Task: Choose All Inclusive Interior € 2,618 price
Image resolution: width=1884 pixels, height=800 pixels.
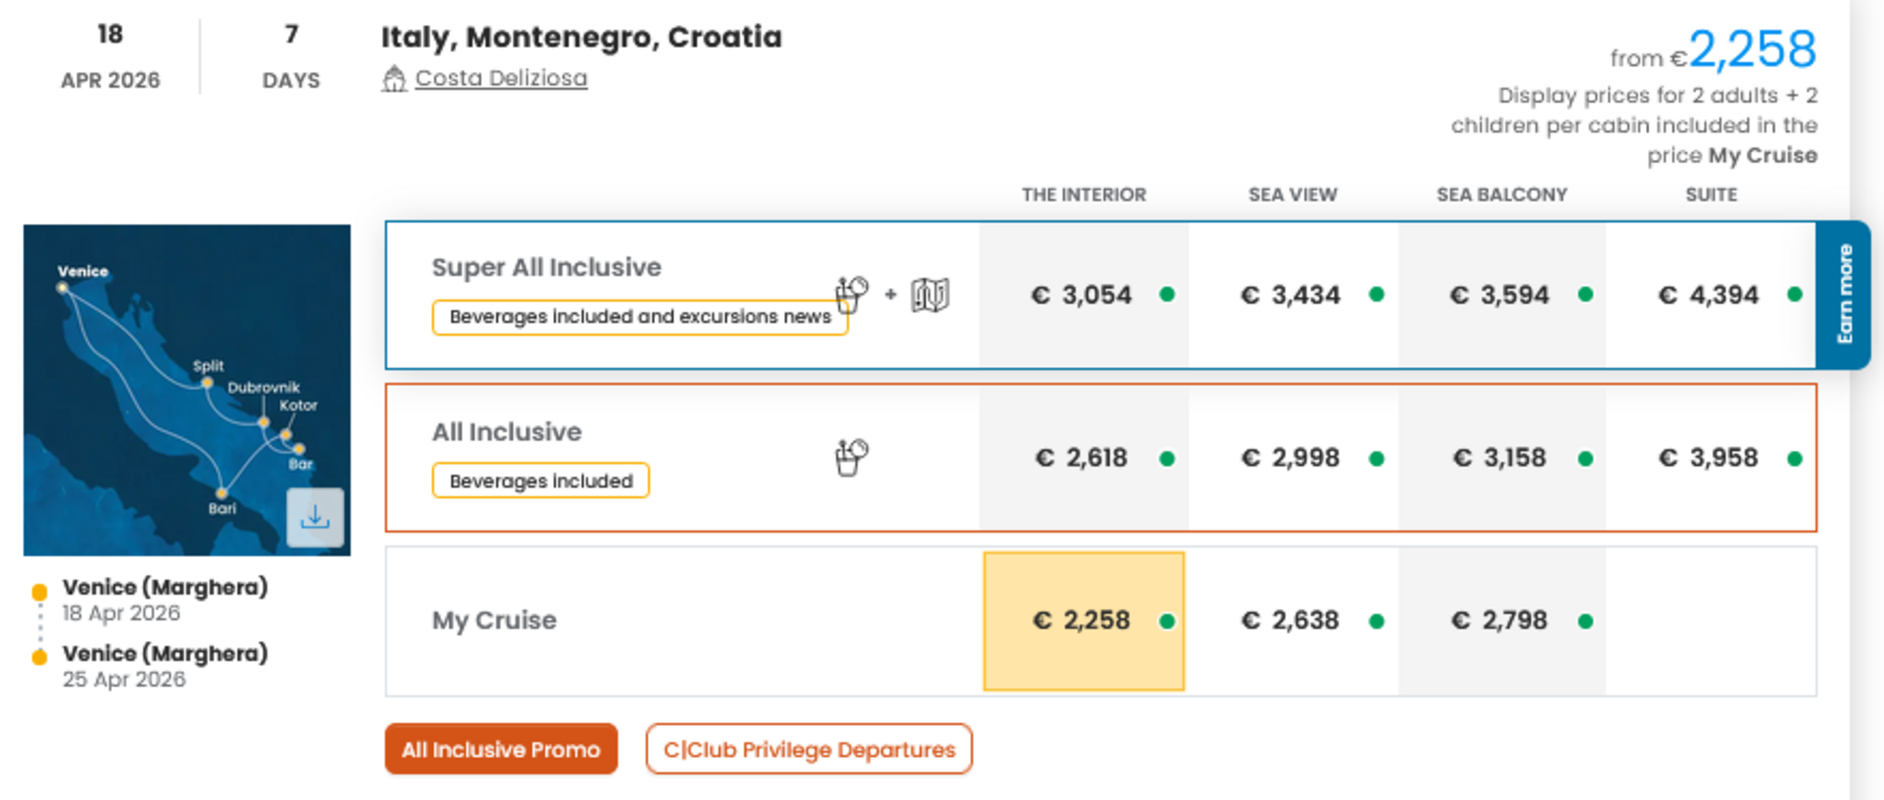Action: click(x=1084, y=458)
